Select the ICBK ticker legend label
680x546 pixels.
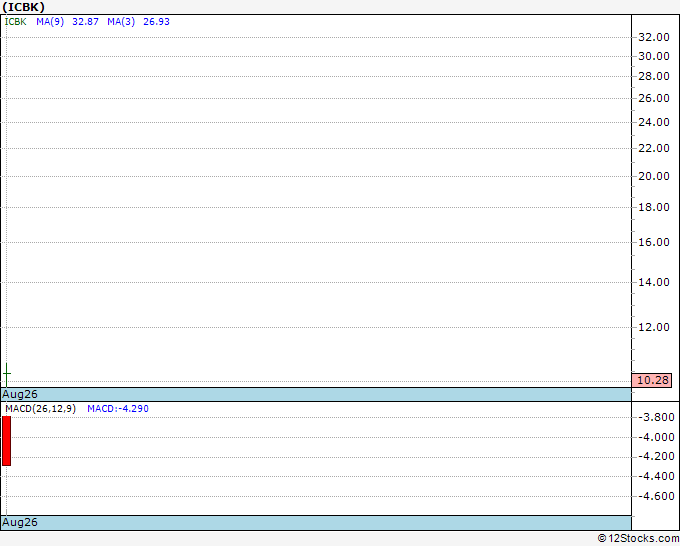(x=16, y=22)
